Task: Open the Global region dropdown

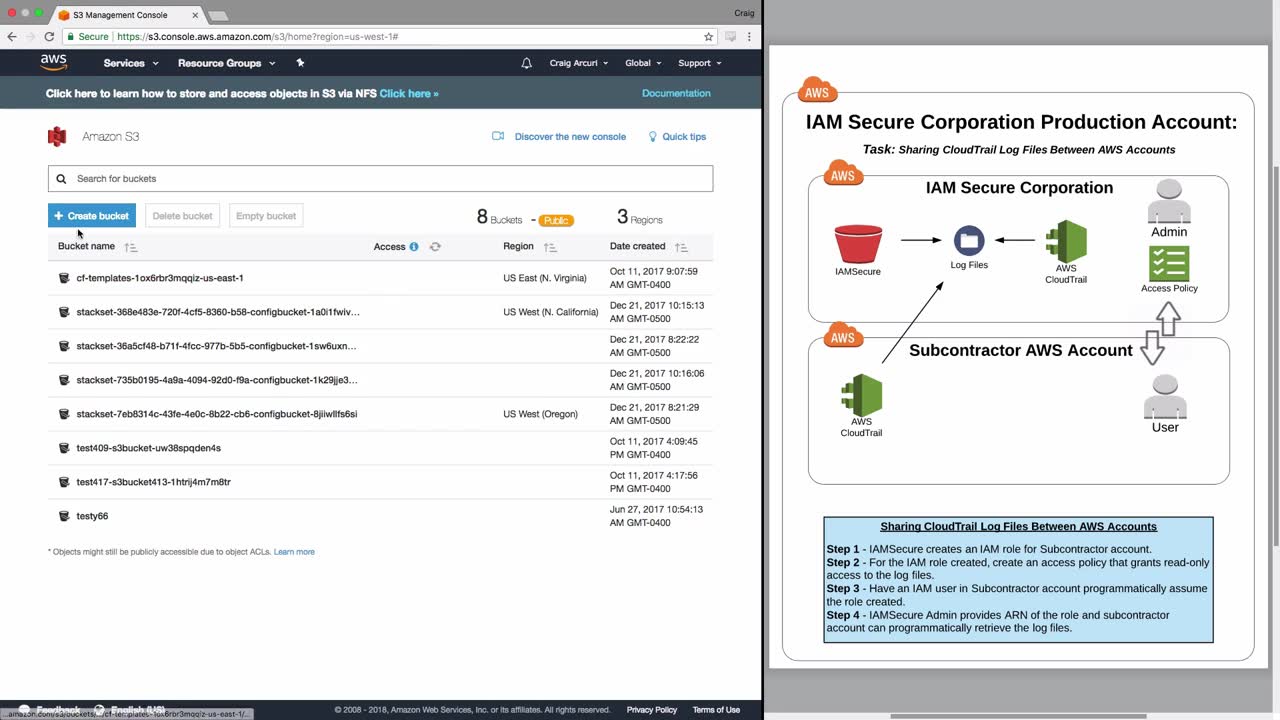Action: [643, 63]
